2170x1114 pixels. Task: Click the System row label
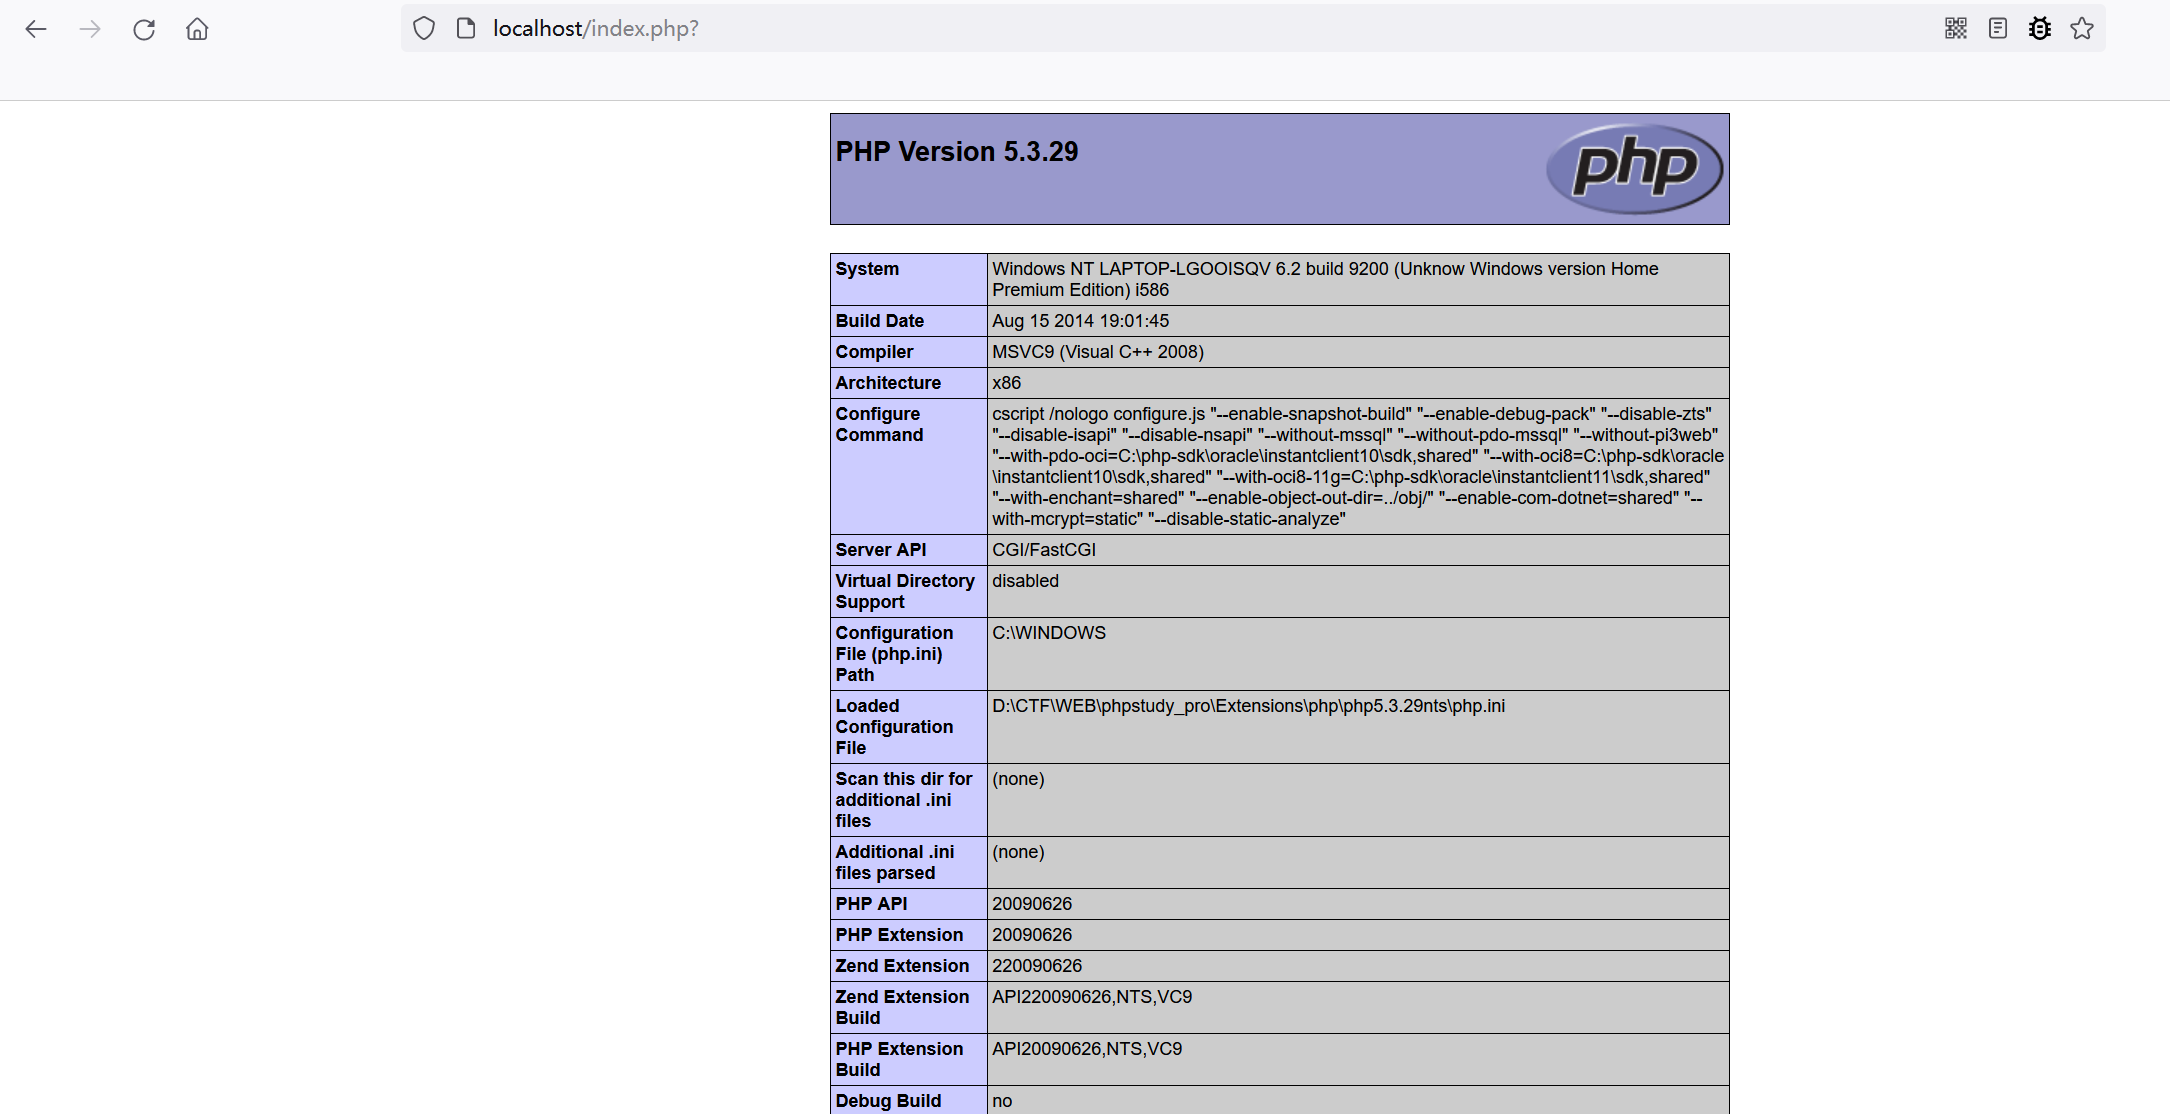(x=867, y=269)
